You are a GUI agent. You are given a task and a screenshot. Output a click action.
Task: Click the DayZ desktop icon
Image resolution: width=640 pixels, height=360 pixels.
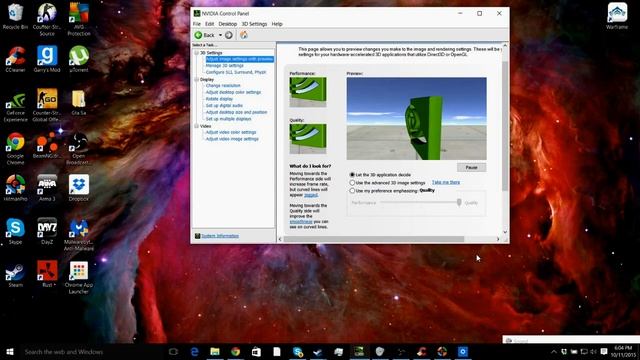click(x=47, y=228)
